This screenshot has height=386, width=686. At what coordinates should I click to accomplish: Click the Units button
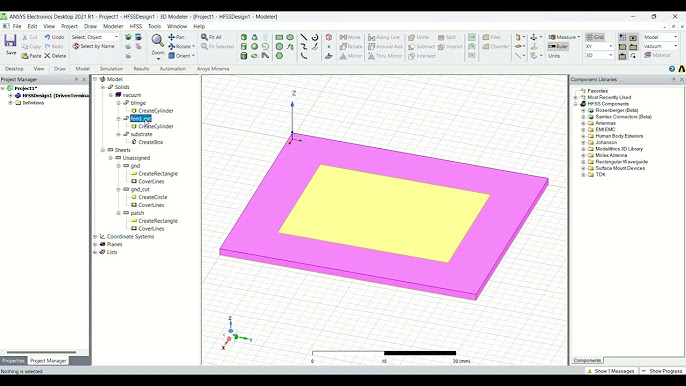pyautogui.click(x=554, y=56)
